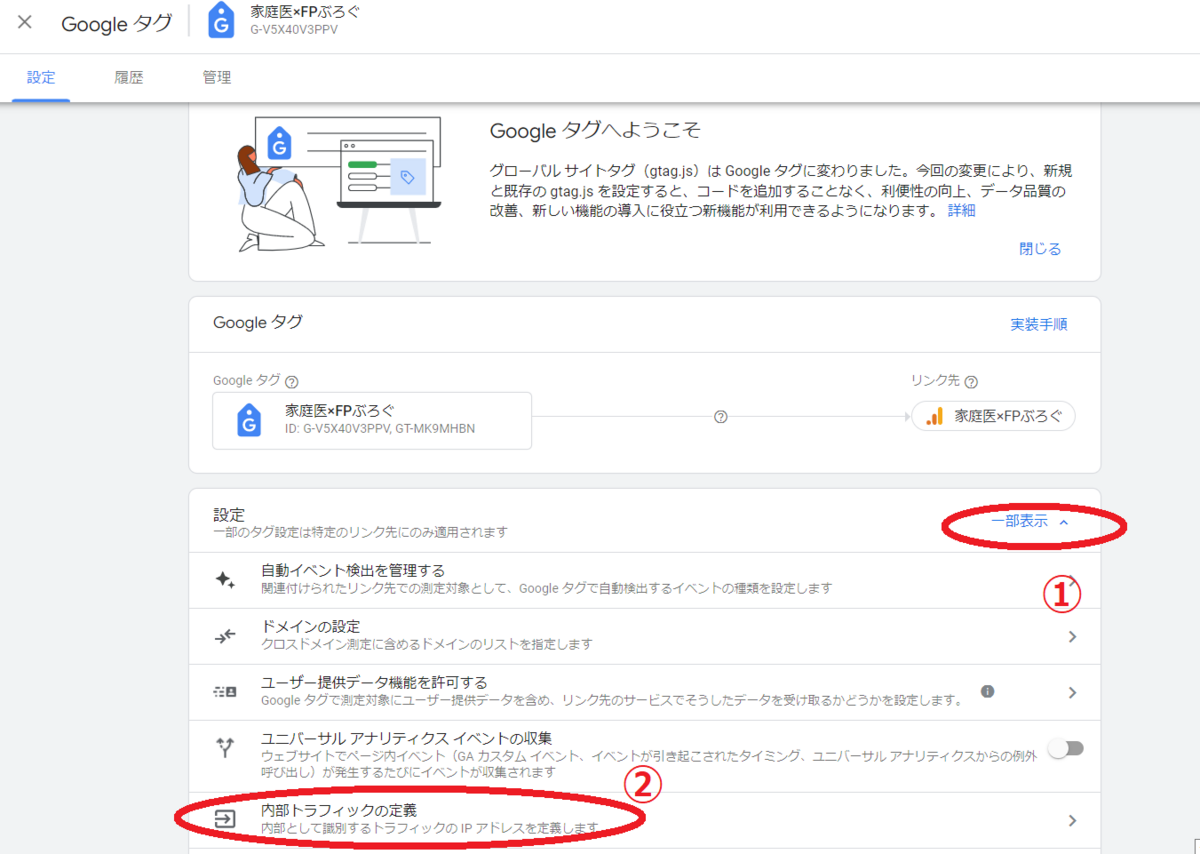Click the Google tag icon in tag card
The width and height of the screenshot is (1200, 854).
pyautogui.click(x=249, y=420)
